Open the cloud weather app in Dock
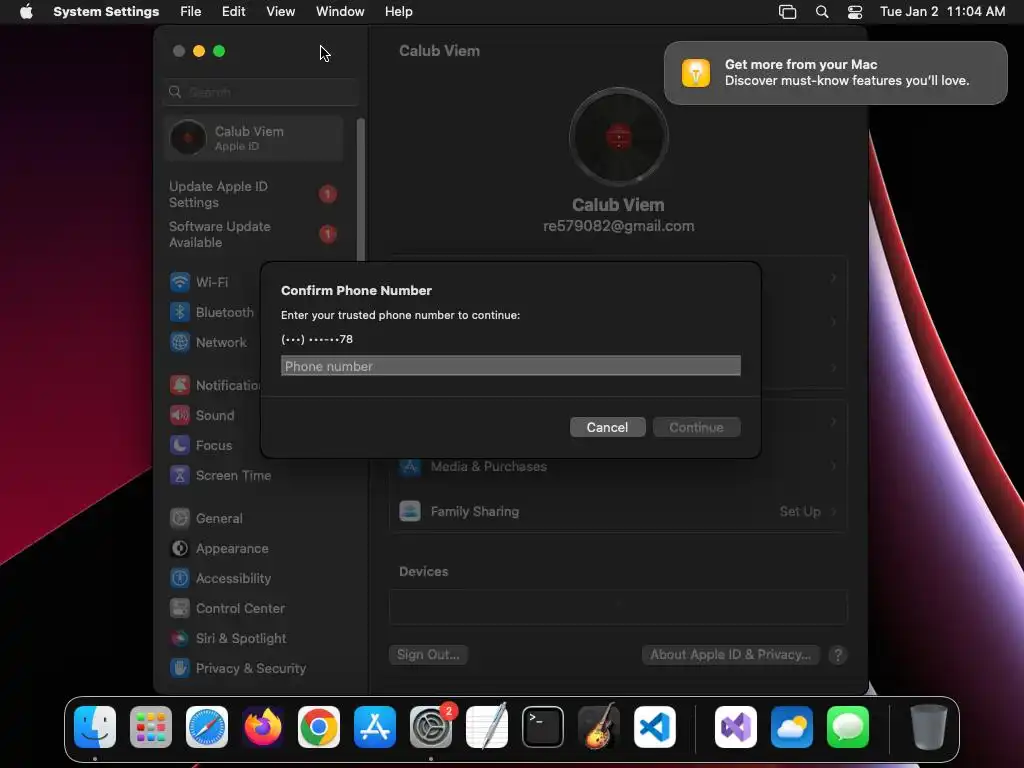The width and height of the screenshot is (1024, 768). (x=792, y=727)
